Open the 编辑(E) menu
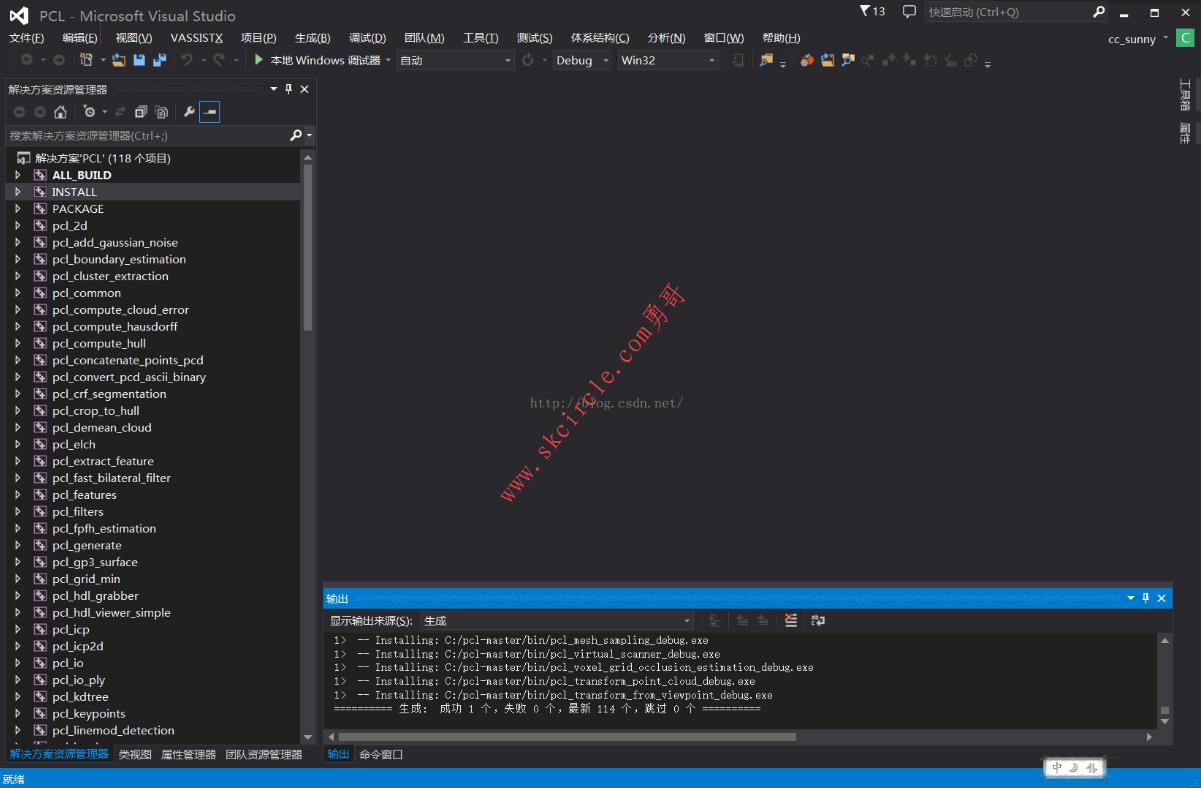Viewport: 1201px width, 788px height. click(x=80, y=38)
